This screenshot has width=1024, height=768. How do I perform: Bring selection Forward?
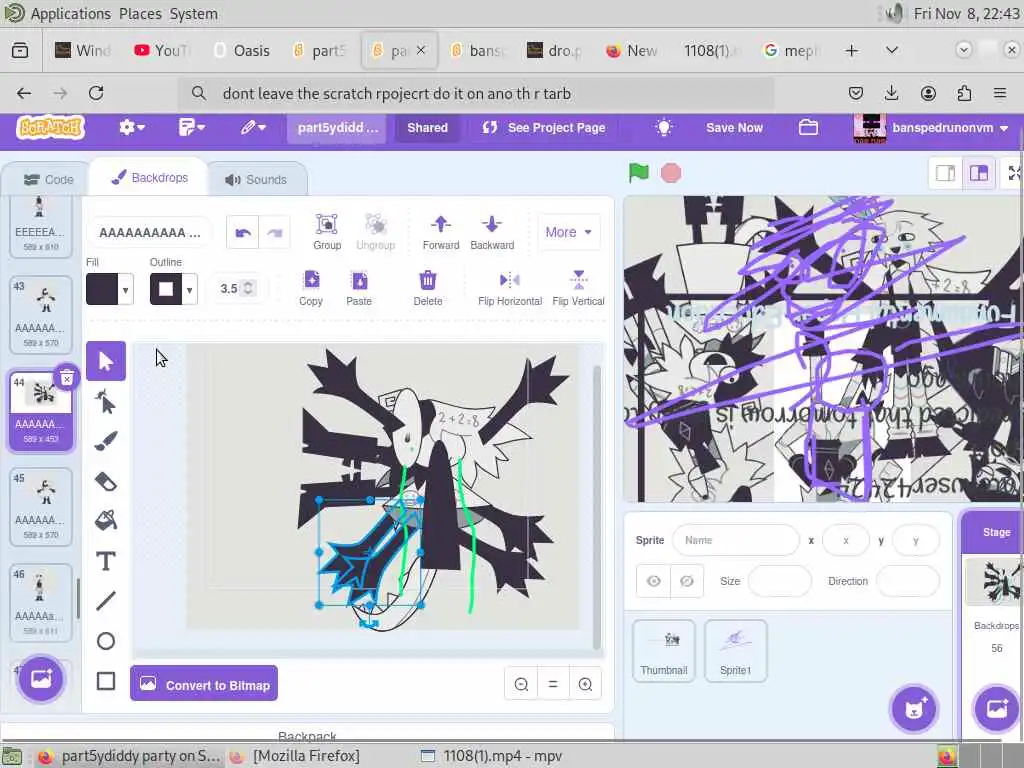click(441, 232)
